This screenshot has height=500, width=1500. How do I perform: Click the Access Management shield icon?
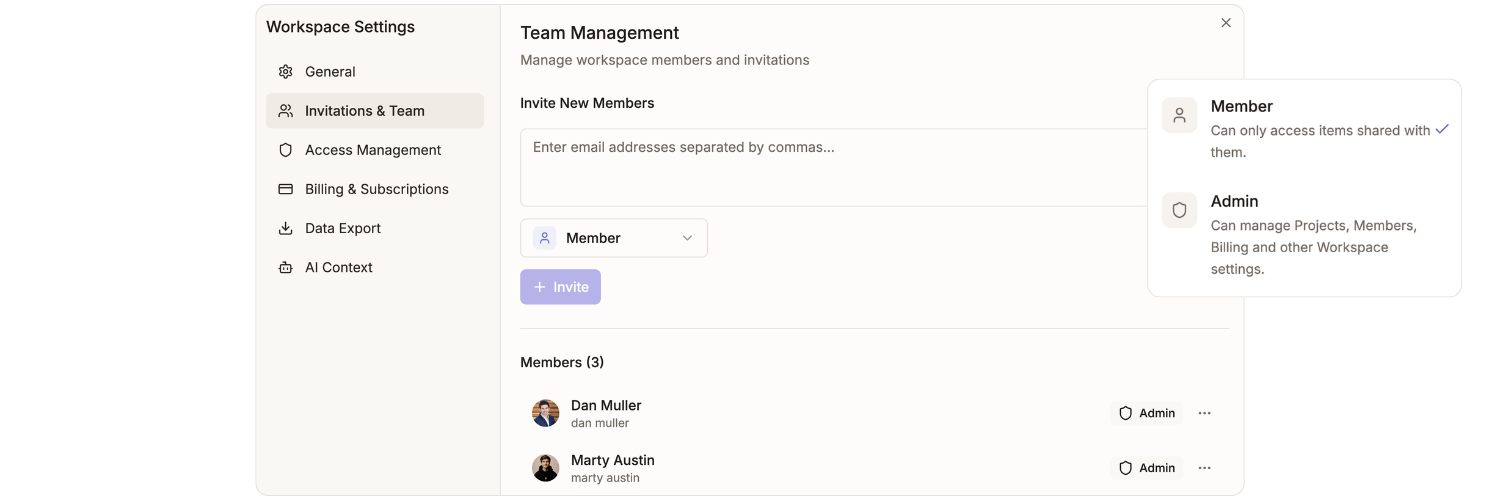pyautogui.click(x=286, y=150)
